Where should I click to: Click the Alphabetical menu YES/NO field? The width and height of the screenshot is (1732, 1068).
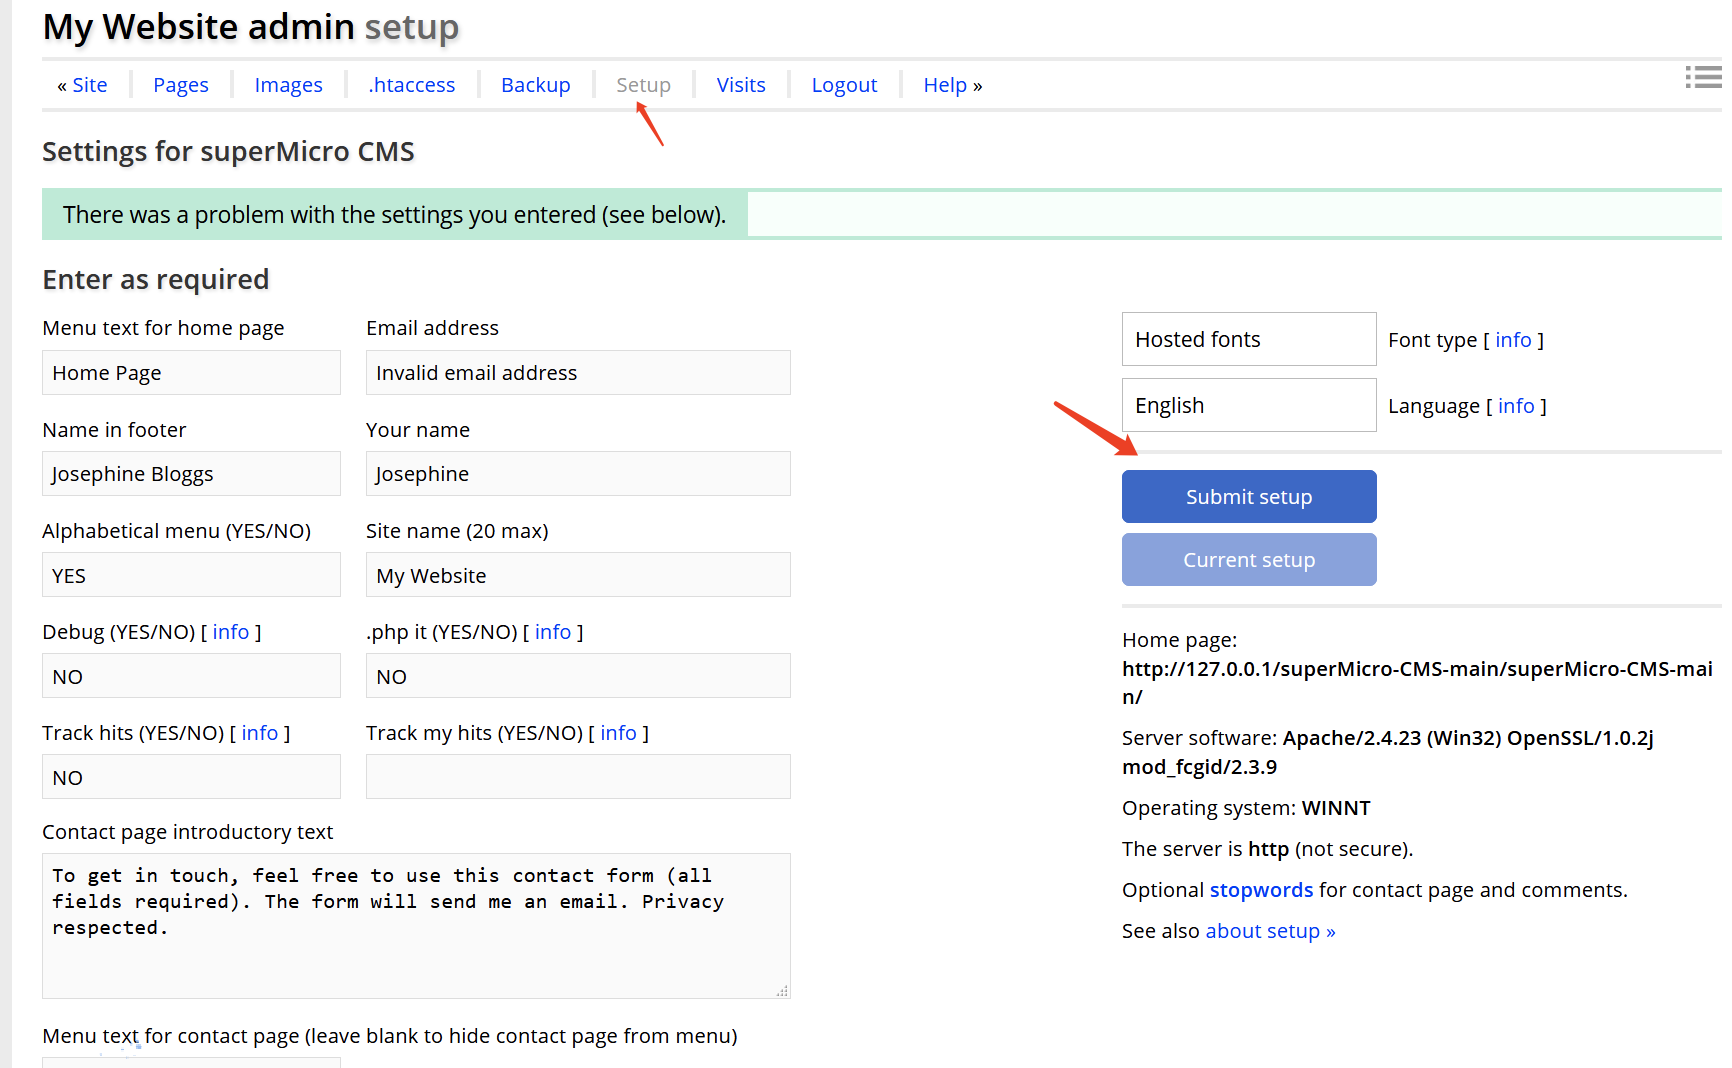click(191, 574)
